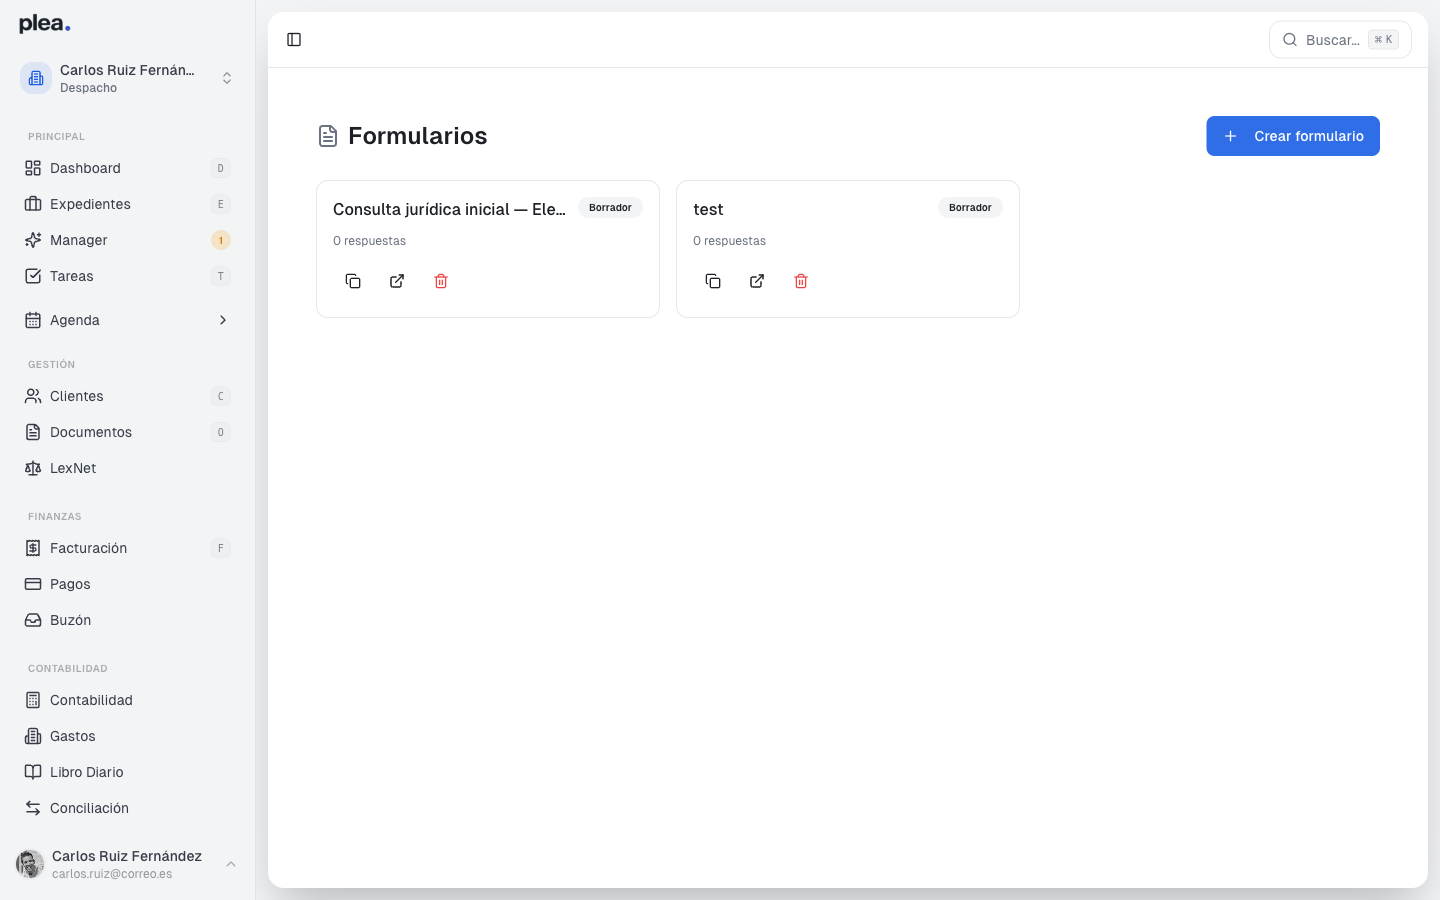
Task: Click the Libro Diario book icon
Action: point(33,772)
